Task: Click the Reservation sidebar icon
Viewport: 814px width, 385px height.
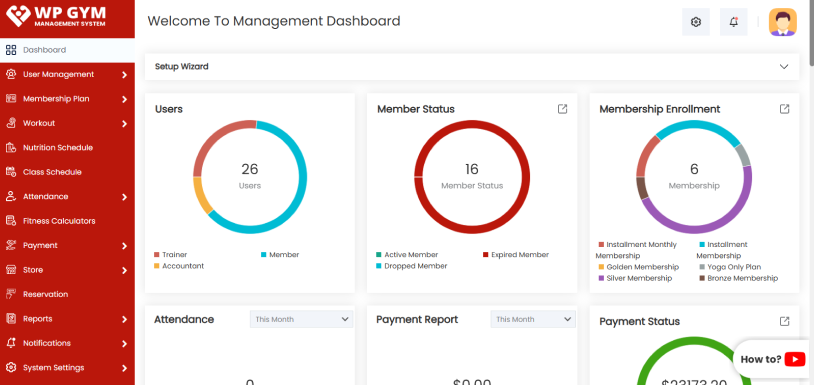Action: click(x=11, y=294)
